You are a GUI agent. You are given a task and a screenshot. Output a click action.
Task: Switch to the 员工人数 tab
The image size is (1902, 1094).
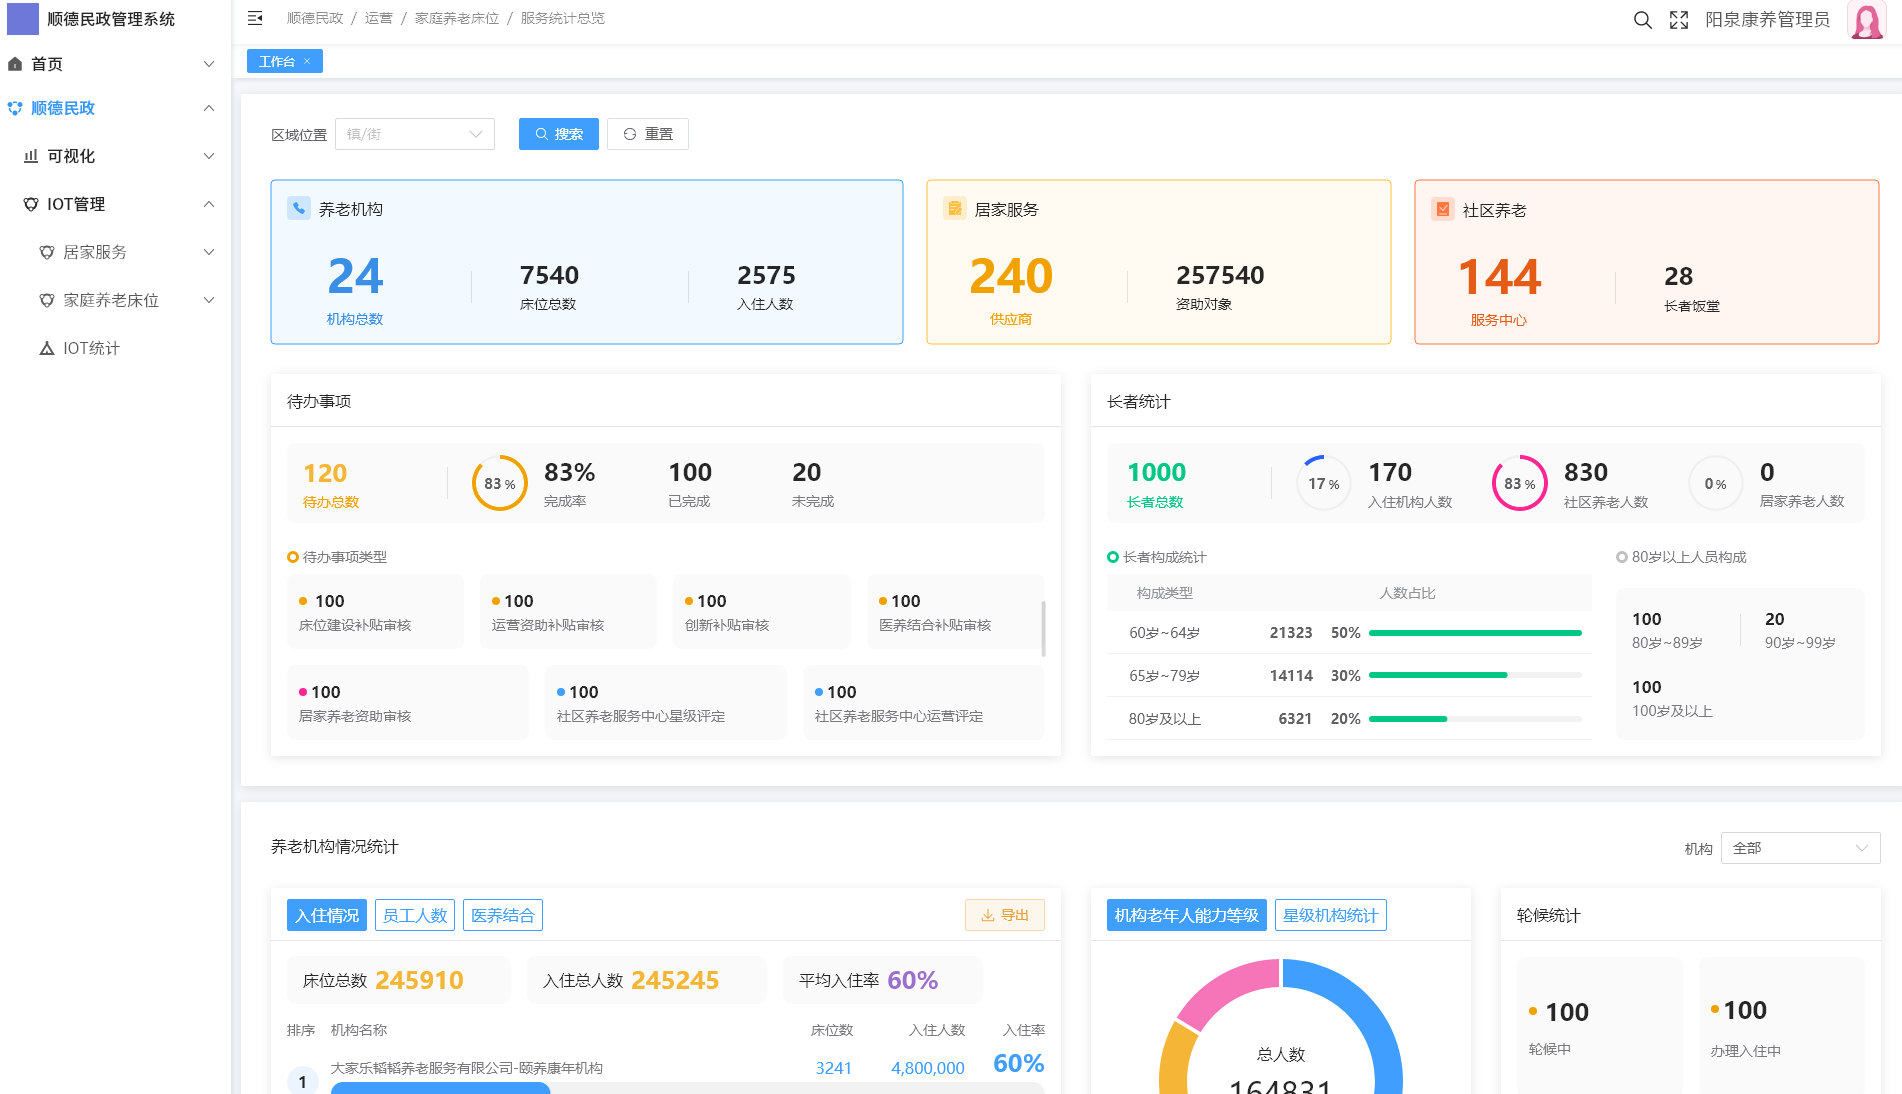[415, 915]
